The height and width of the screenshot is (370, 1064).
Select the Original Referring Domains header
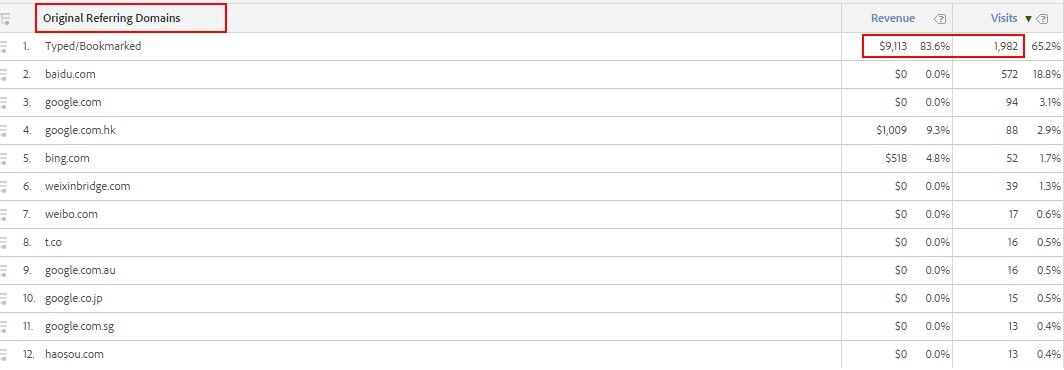(112, 18)
